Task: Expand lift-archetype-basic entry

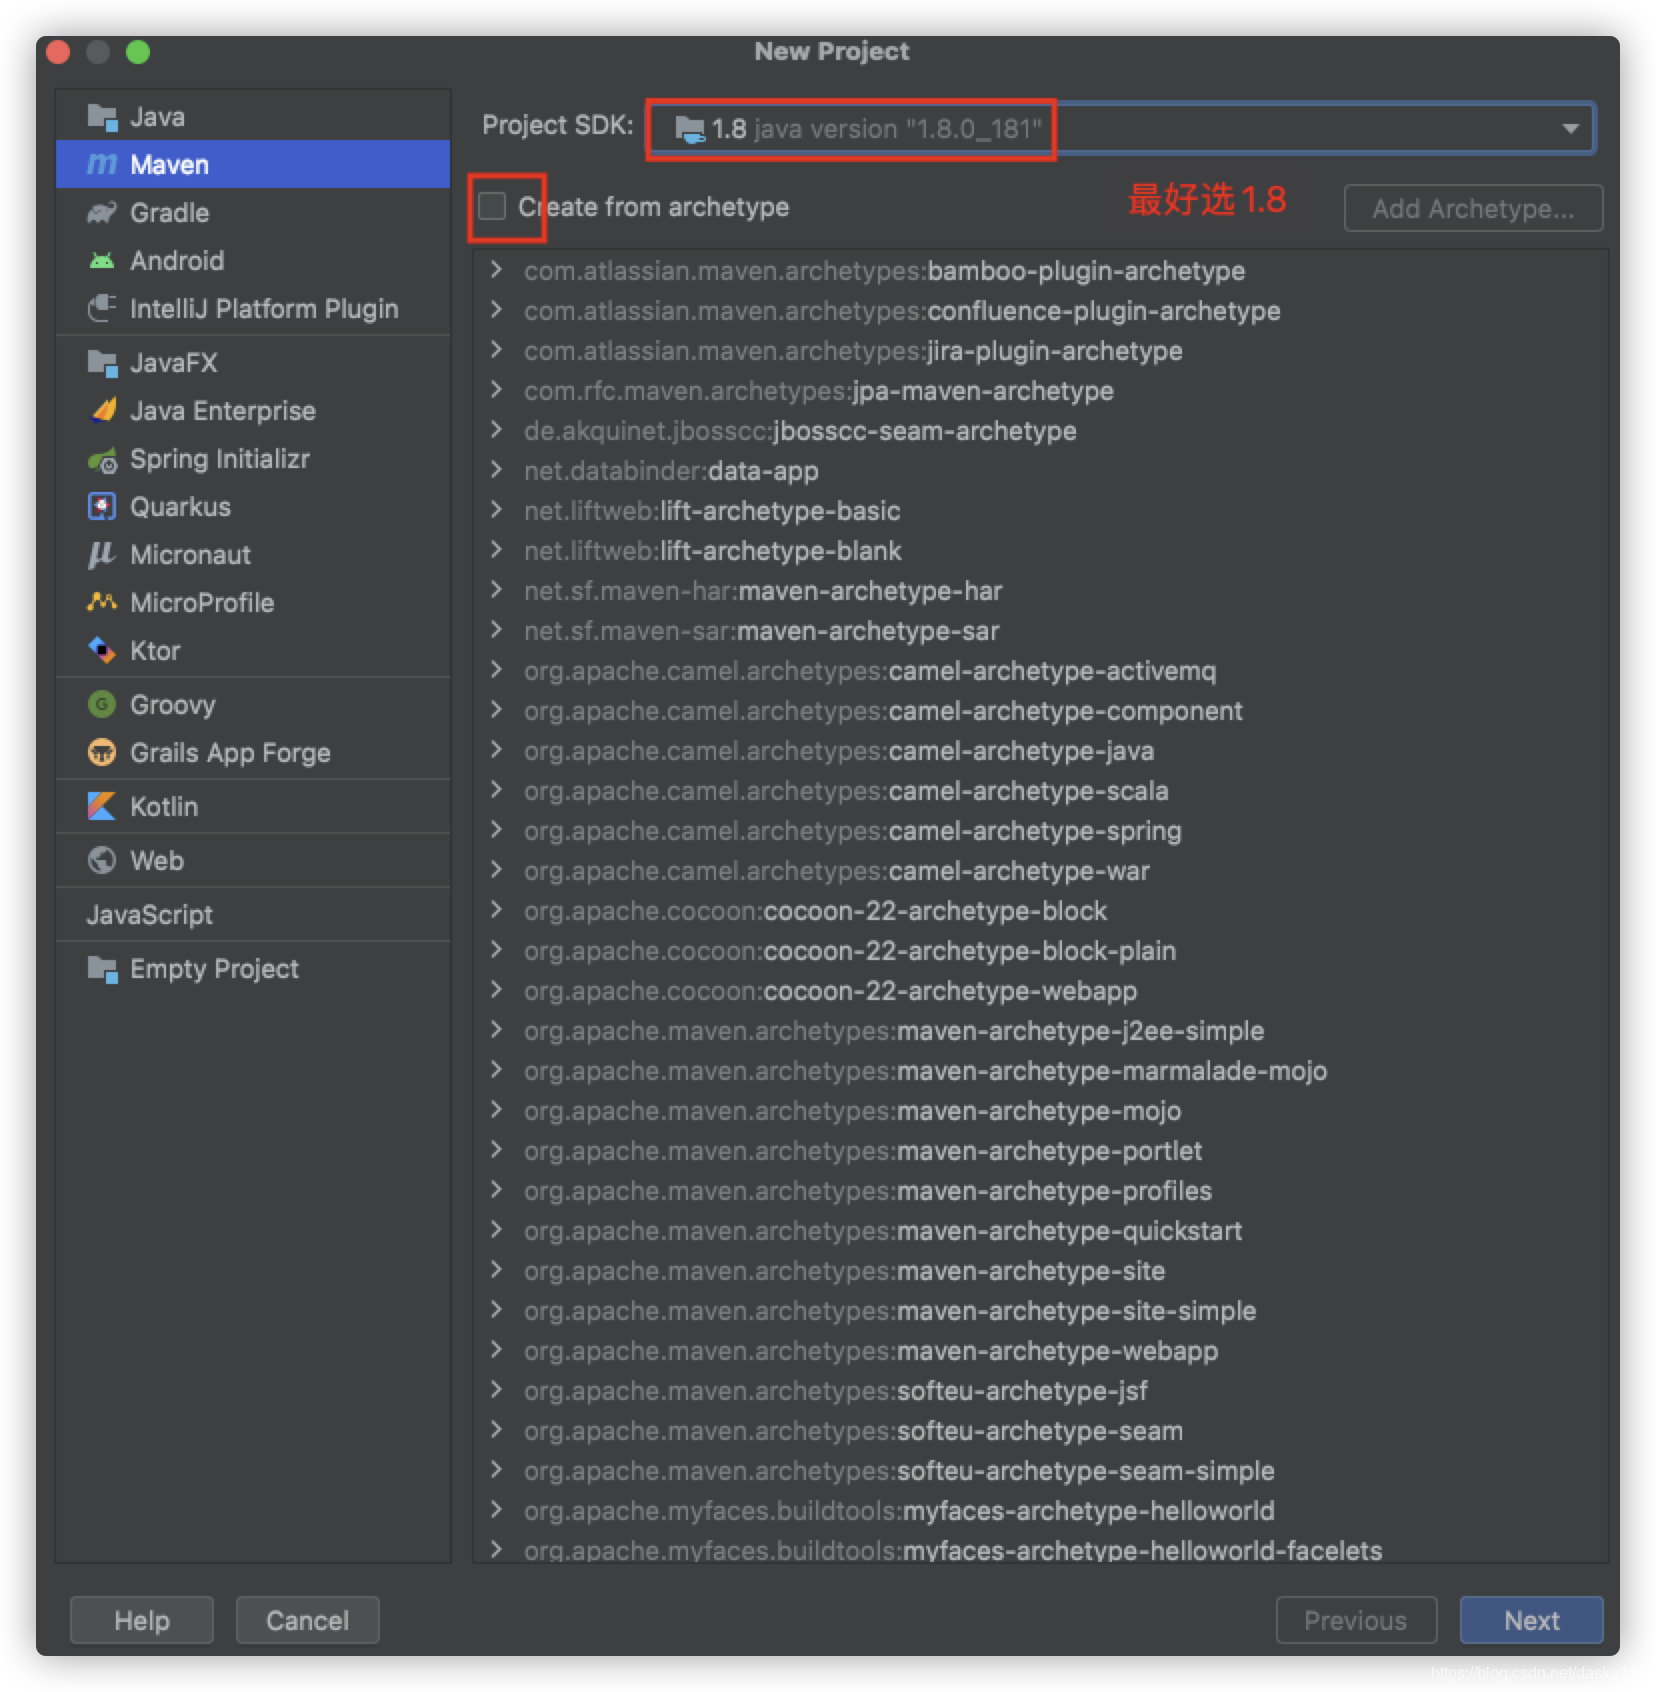Action: [x=496, y=510]
